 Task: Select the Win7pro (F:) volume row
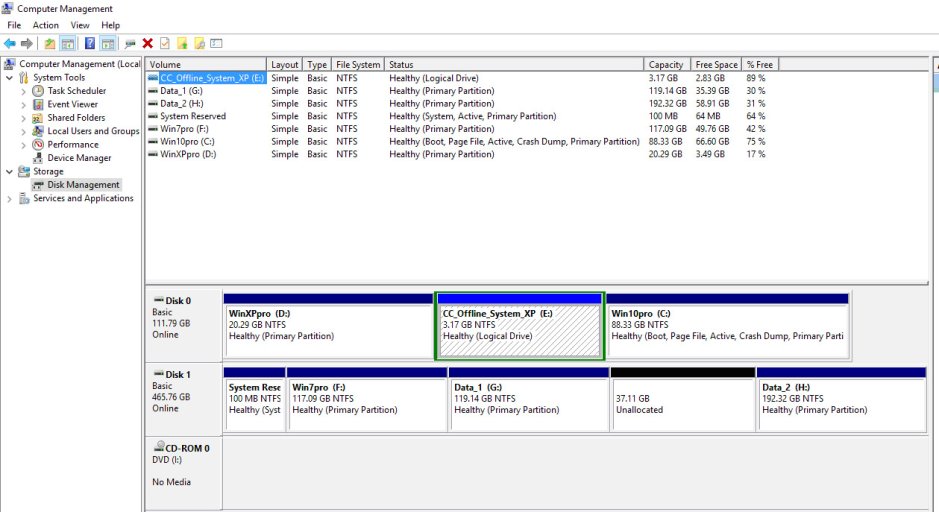point(461,129)
